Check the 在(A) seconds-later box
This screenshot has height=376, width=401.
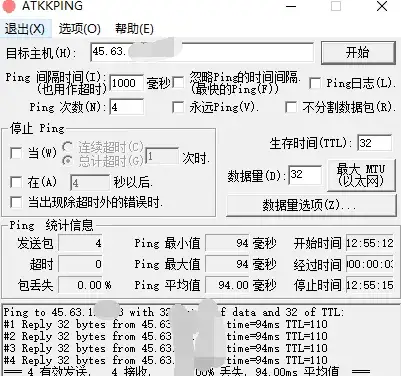click(16, 182)
